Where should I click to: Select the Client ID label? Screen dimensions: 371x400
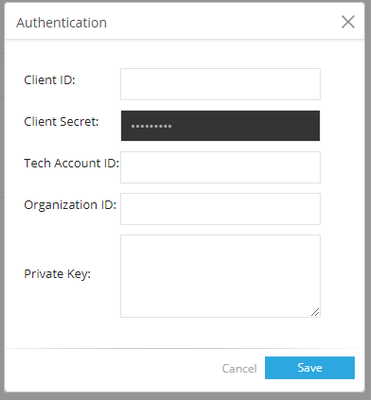pyautogui.click(x=50, y=80)
